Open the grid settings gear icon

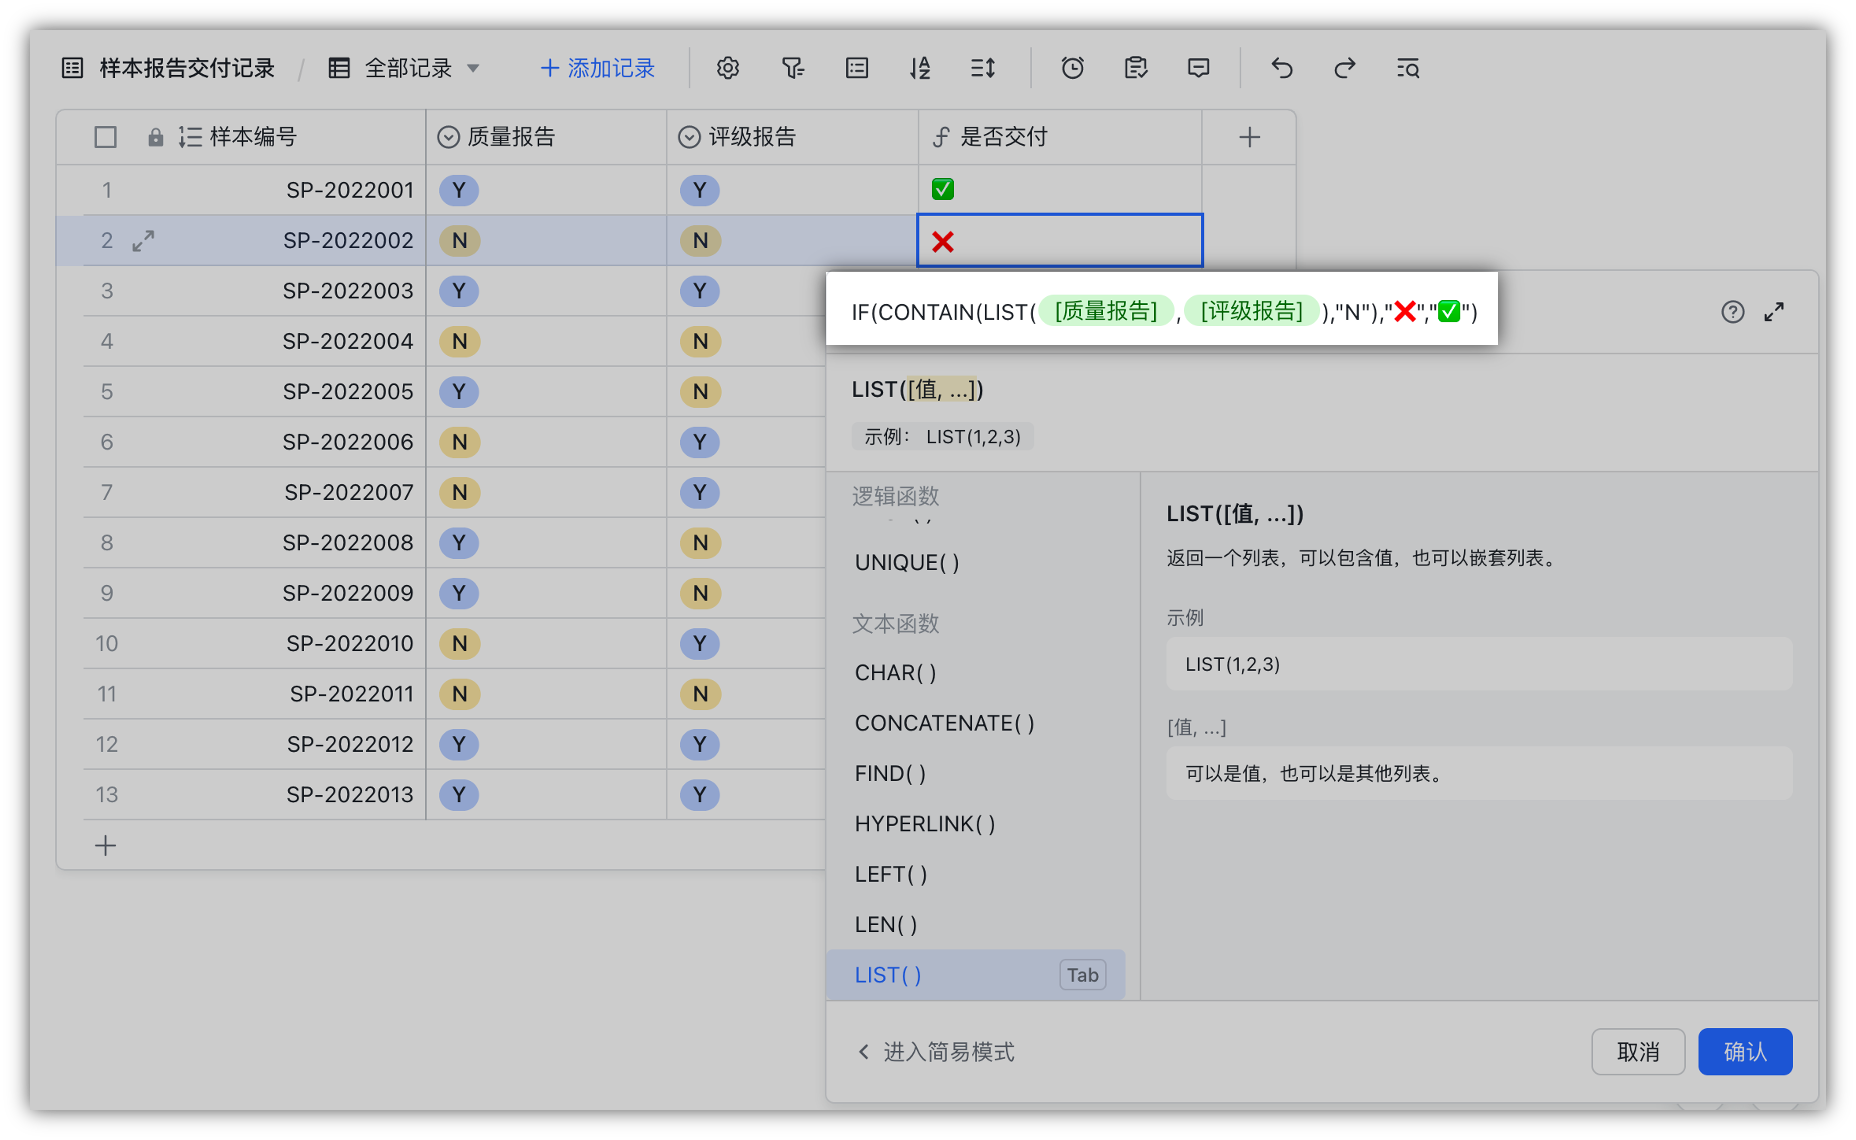pos(727,68)
